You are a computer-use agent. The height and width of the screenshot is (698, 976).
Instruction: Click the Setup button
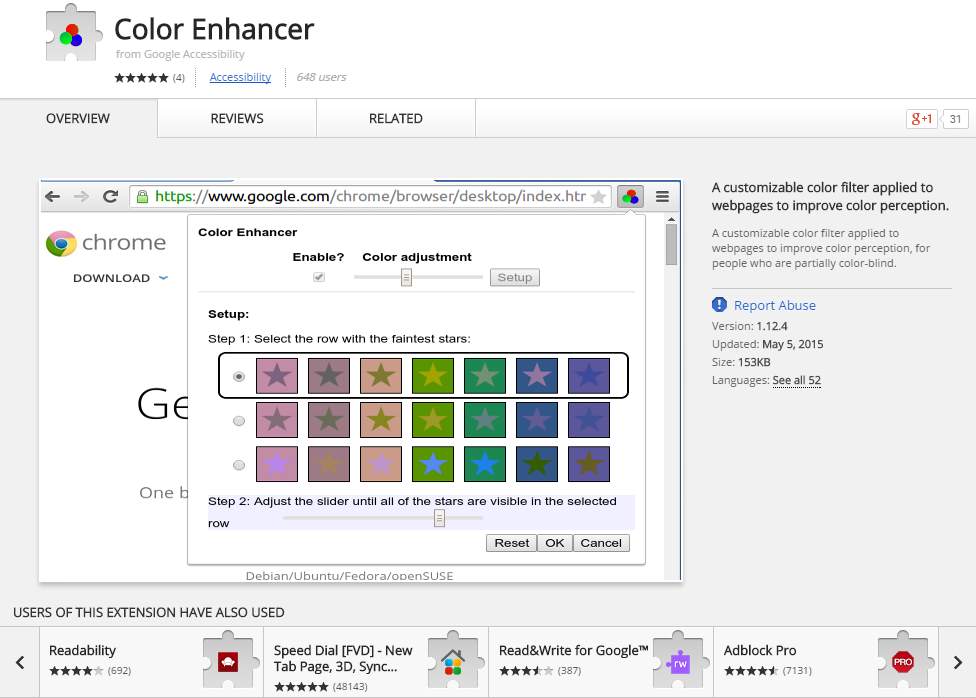[x=515, y=277]
